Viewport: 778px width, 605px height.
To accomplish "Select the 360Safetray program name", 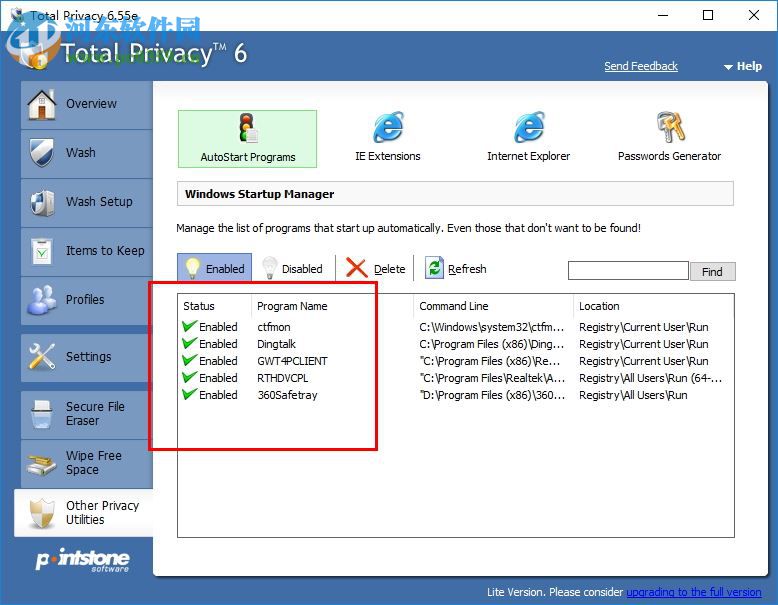I will [287, 395].
